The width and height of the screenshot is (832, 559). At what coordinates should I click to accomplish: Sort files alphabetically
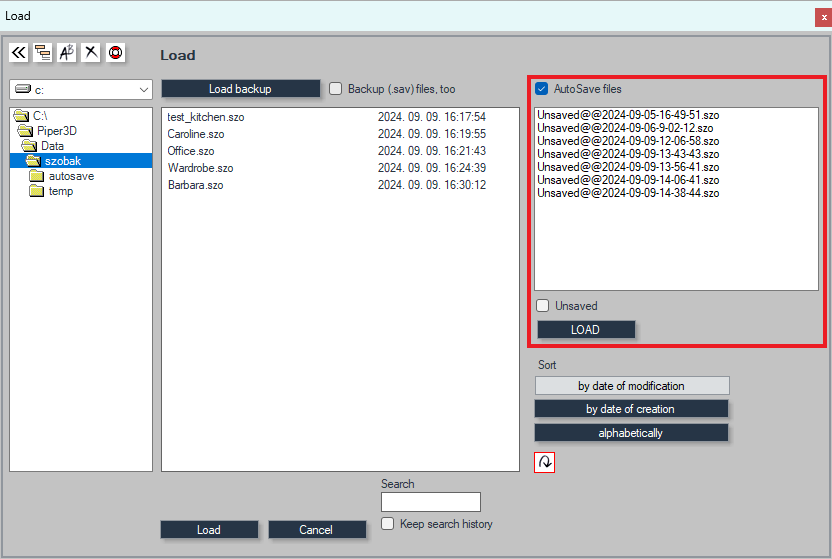(631, 433)
